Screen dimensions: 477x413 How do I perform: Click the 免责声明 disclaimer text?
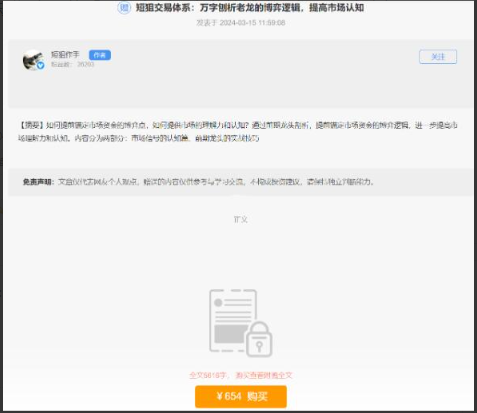click(x=198, y=182)
